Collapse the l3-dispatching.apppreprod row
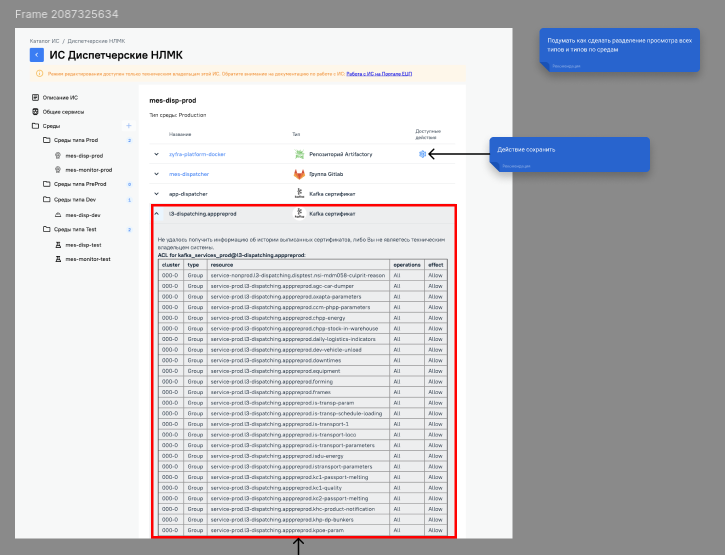 tap(156, 213)
